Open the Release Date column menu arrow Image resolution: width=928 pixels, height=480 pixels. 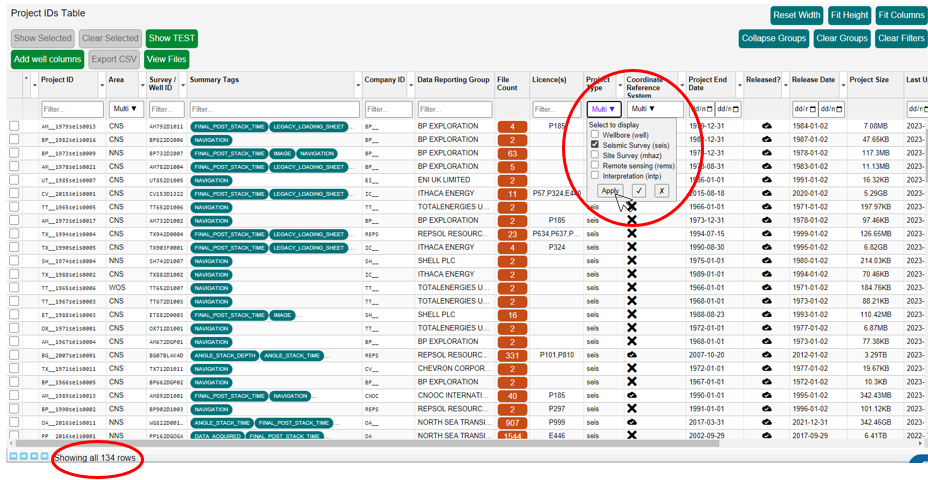[843, 86]
